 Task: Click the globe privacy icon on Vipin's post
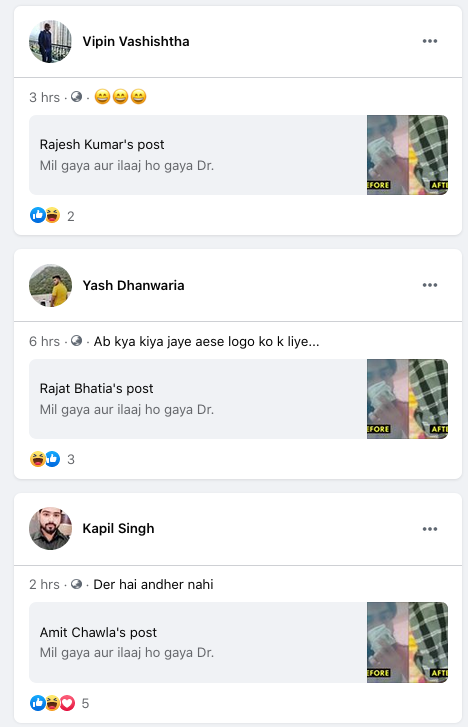77,97
